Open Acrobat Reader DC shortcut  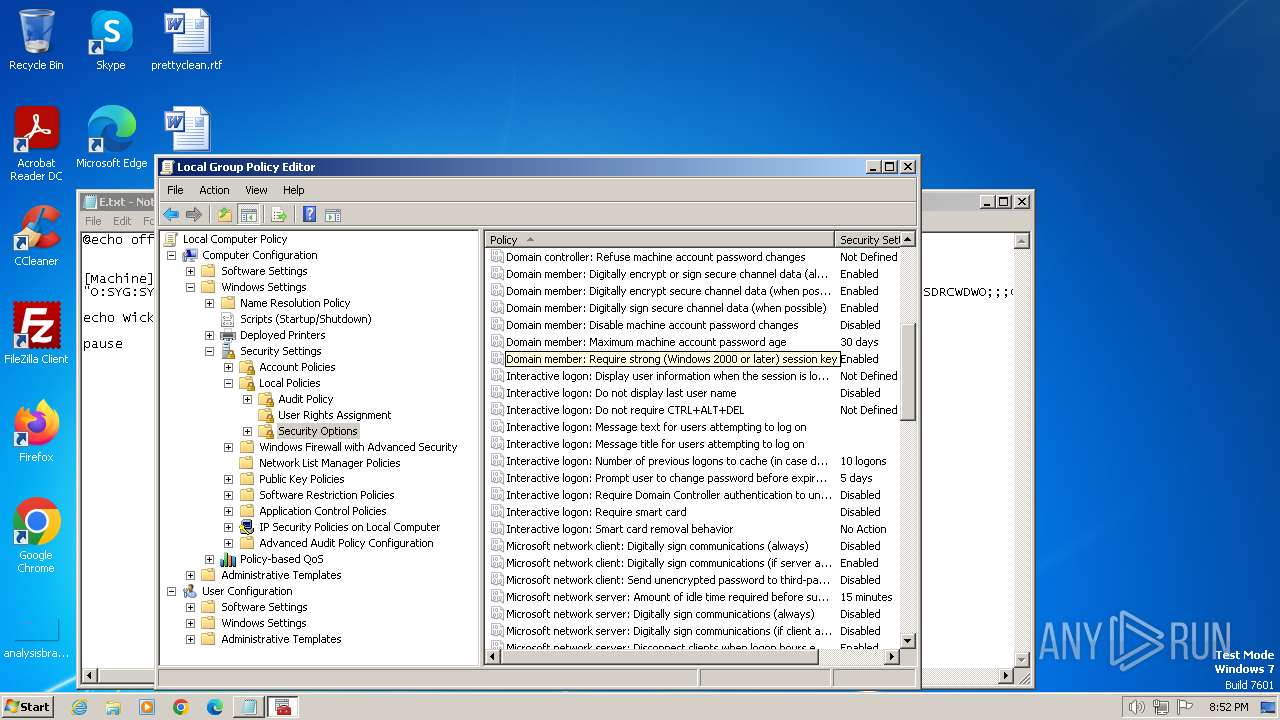click(36, 144)
